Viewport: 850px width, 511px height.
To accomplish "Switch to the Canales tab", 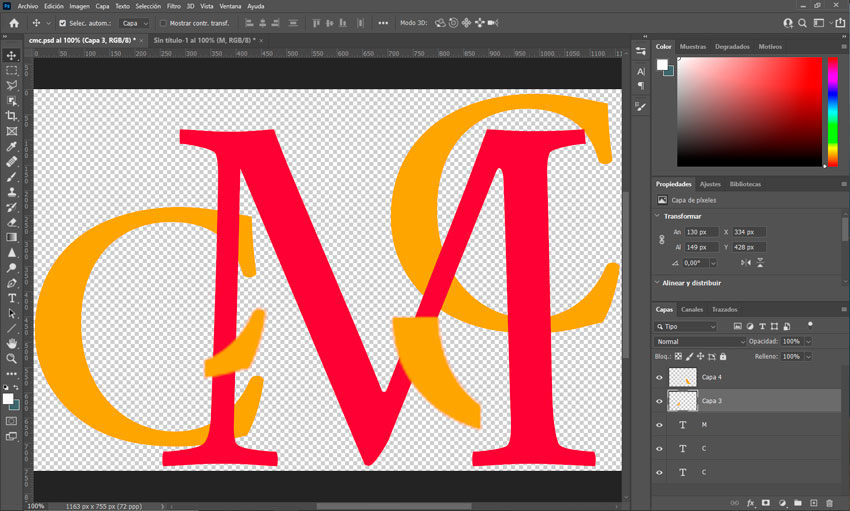I will 691,310.
